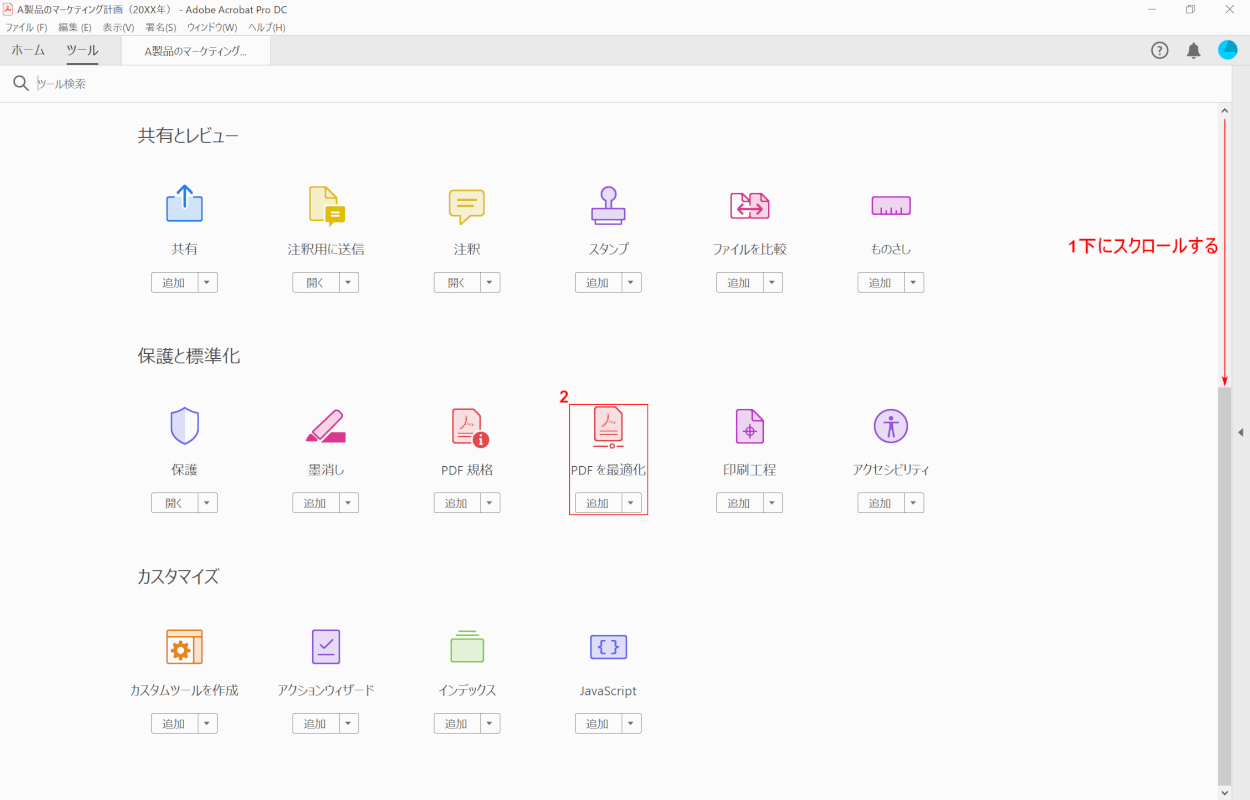The image size is (1250, 800).
Task: Open the 印刷工程 tool icon
Action: (x=749, y=427)
